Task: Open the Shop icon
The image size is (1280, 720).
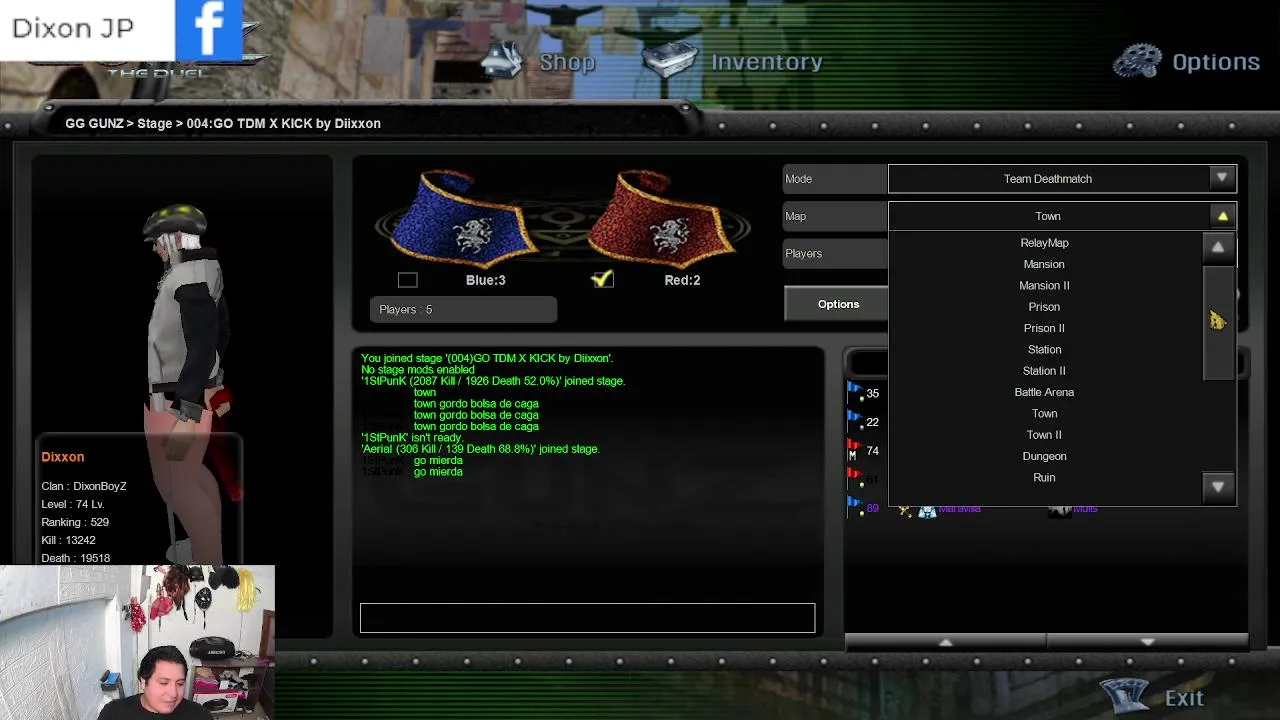Action: 502,60
